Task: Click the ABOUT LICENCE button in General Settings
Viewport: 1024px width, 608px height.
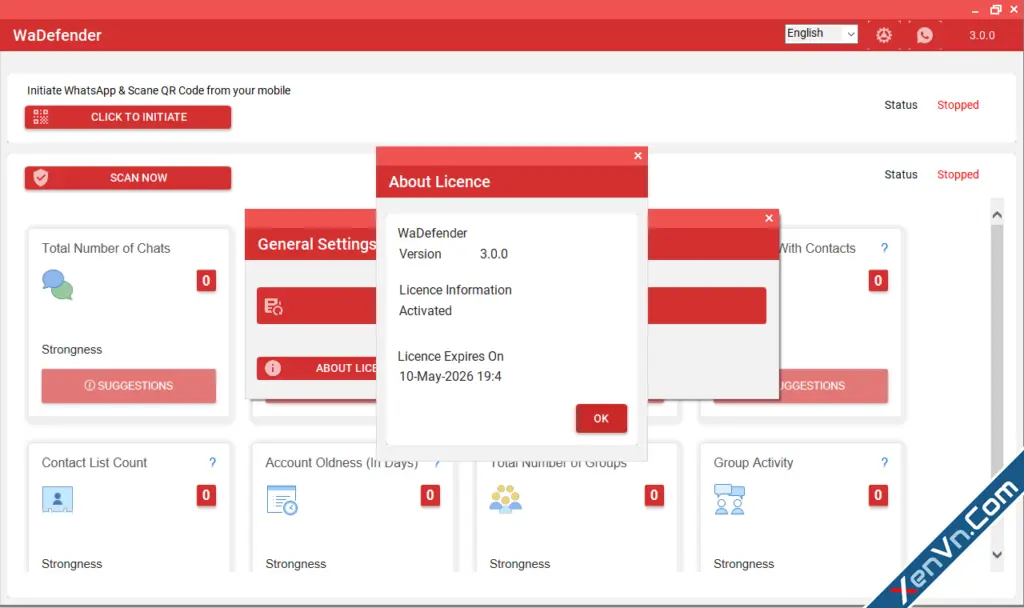Action: pos(317,368)
